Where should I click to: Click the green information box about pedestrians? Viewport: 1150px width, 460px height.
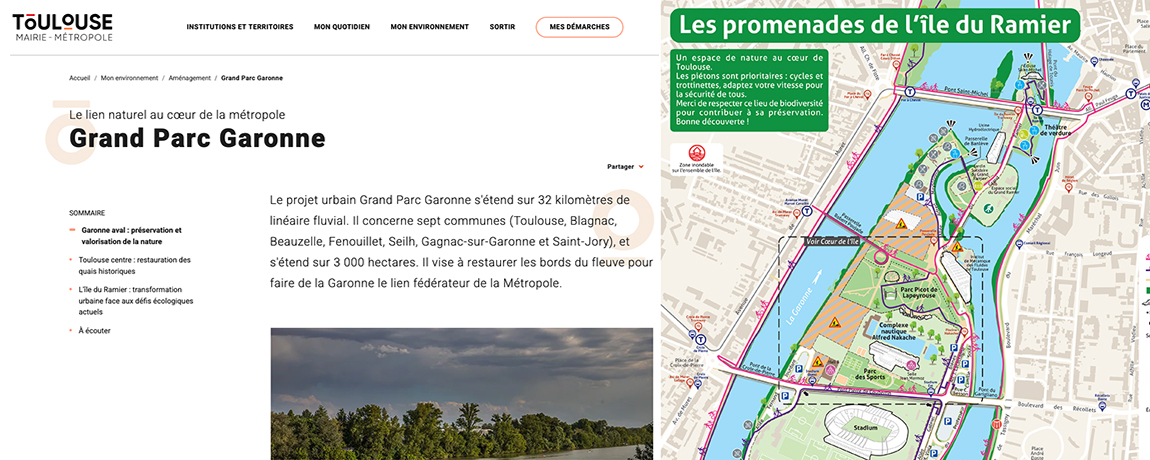750,90
